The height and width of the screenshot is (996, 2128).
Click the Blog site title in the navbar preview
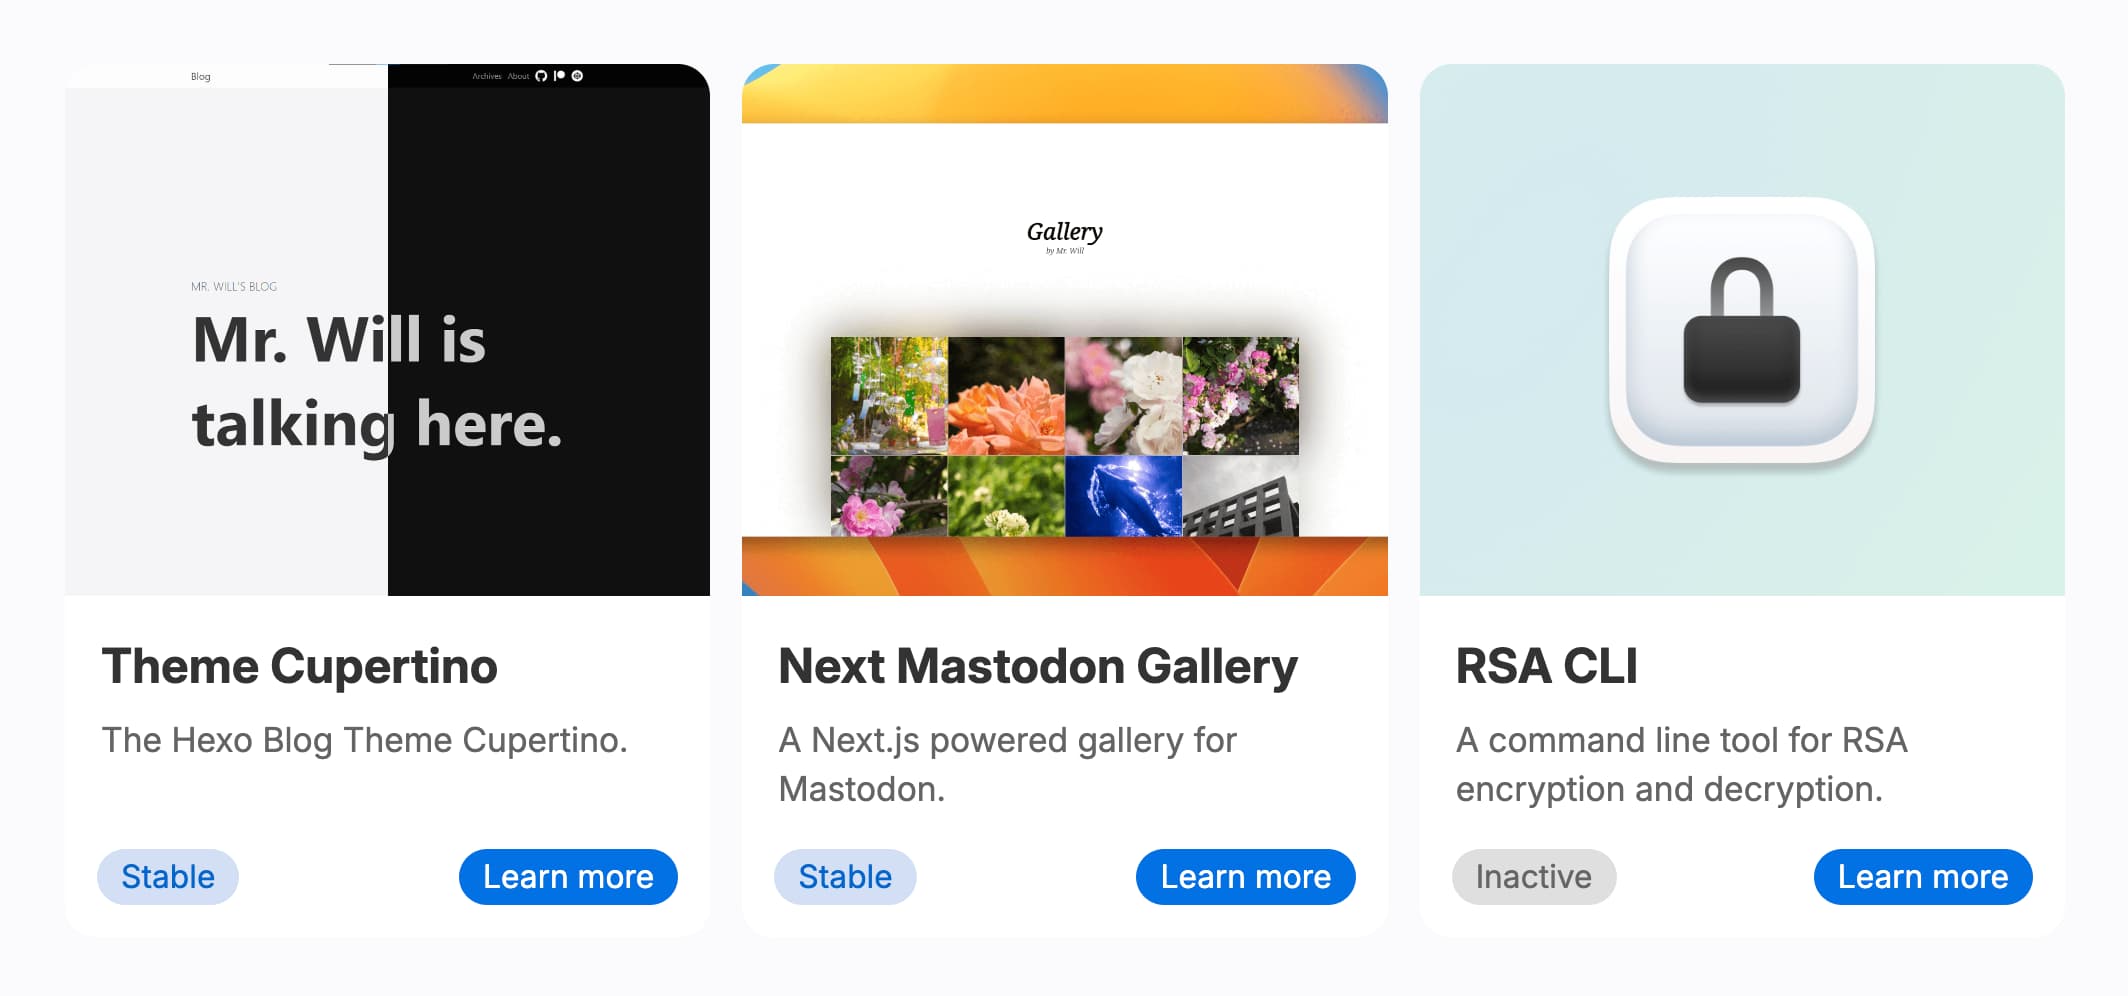(199, 75)
